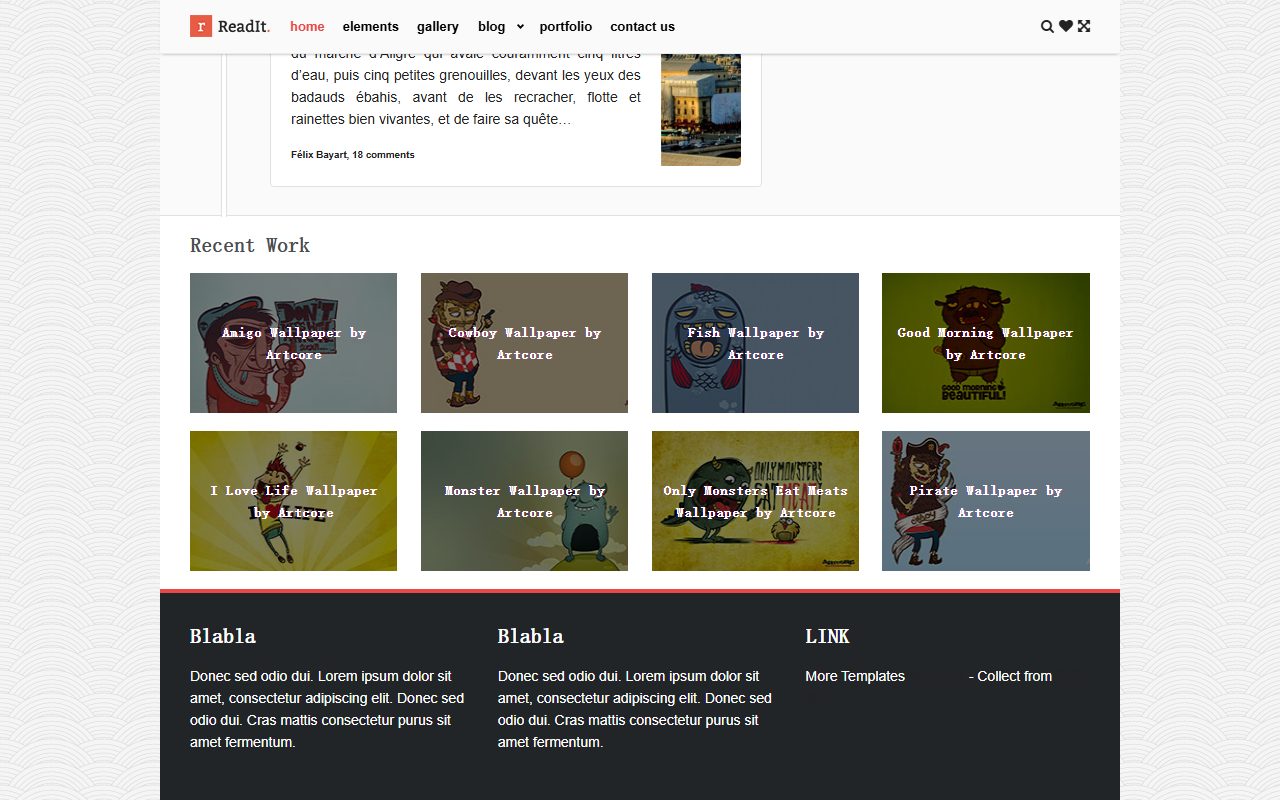Open the Félix Bayart author link
This screenshot has height=800, width=1280.
click(318, 155)
